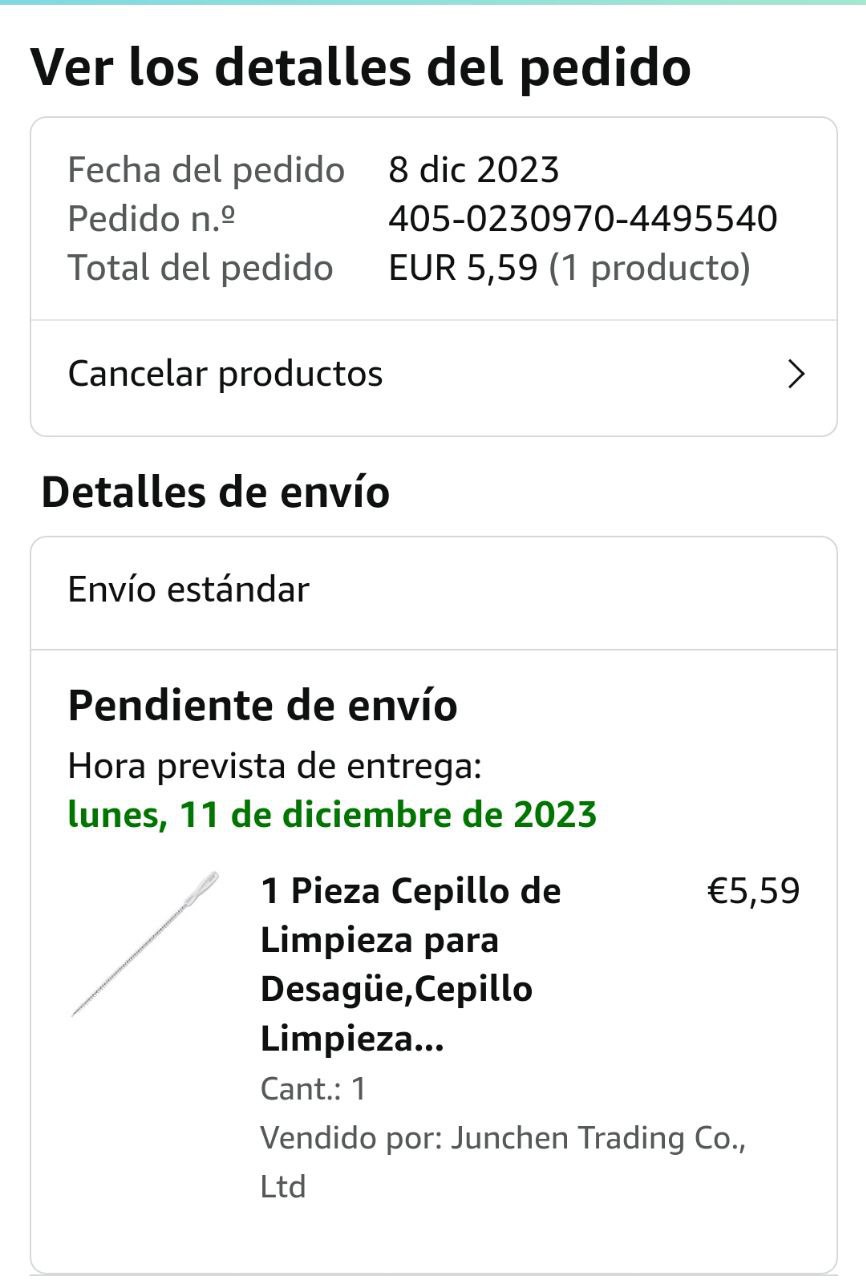866x1280 pixels.
Task: Select the order number 405-0230970-4495540
Action: point(582,219)
